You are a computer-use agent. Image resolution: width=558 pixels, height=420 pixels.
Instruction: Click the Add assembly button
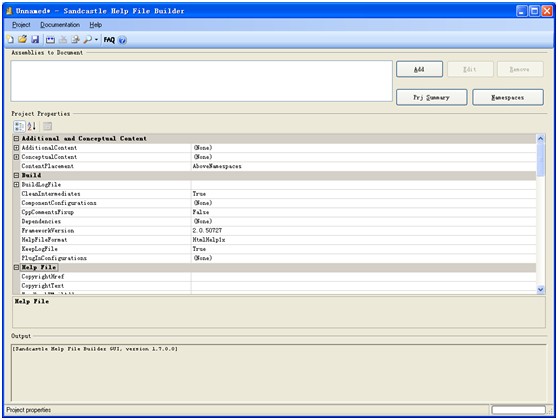click(x=419, y=69)
